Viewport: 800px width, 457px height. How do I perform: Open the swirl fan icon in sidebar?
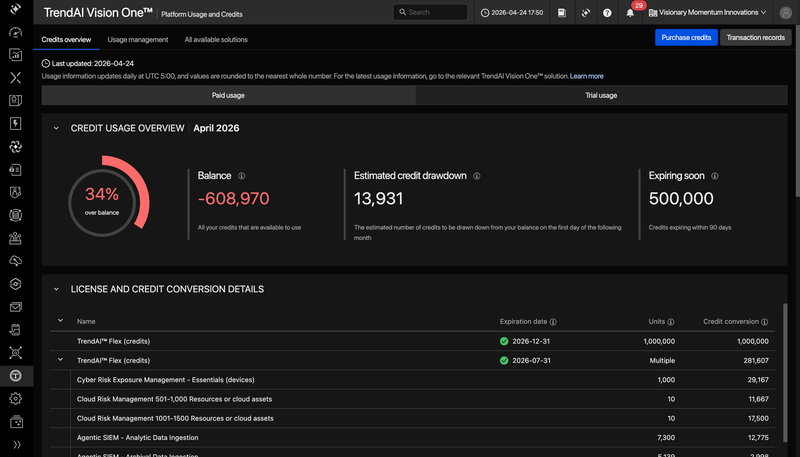[15, 147]
